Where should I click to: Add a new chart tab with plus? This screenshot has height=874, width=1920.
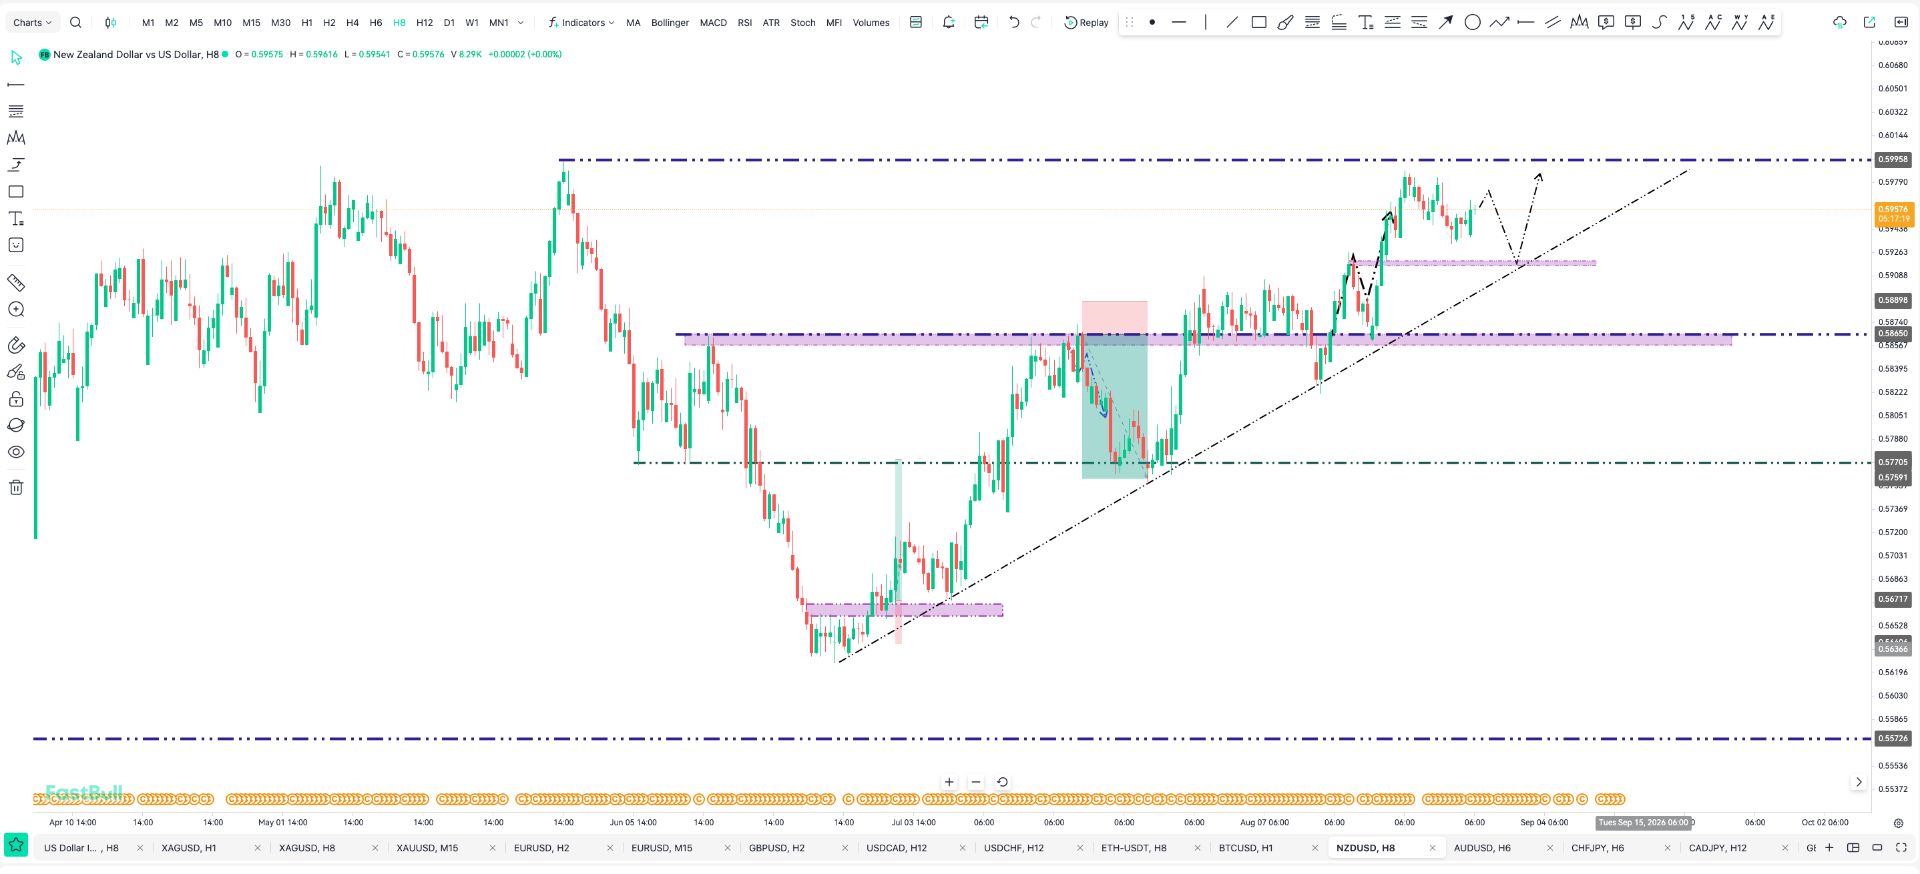tap(1829, 848)
